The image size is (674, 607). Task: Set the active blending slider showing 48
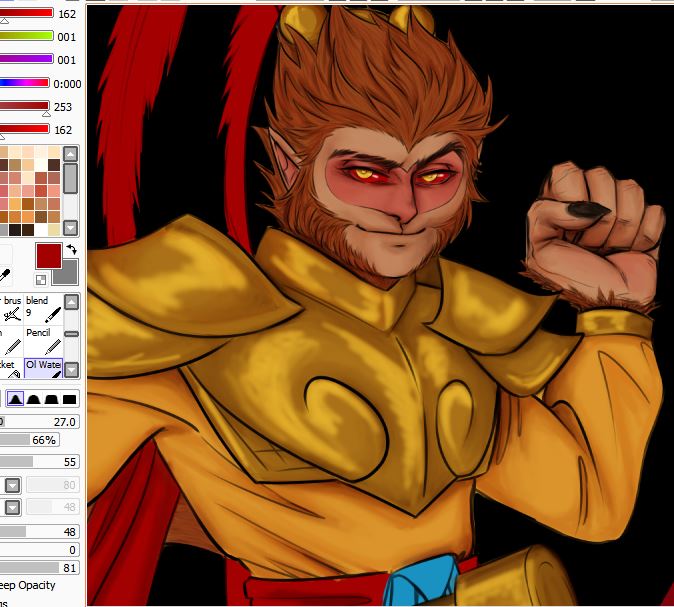(40, 532)
